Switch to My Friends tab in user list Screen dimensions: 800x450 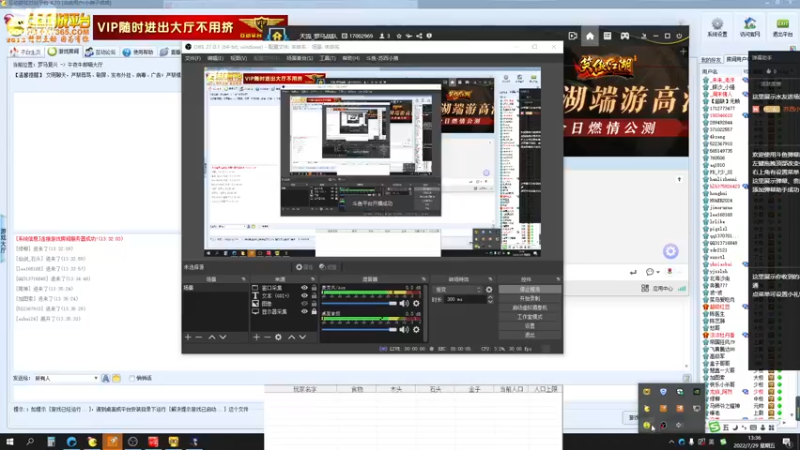(x=711, y=60)
